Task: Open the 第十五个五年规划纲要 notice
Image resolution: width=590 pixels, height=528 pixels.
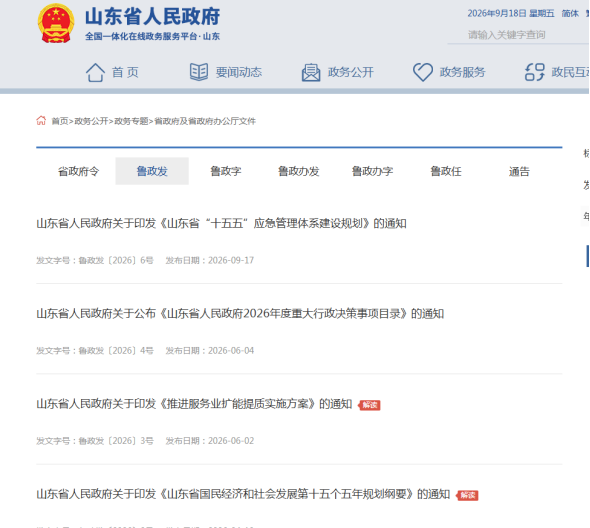Action: (x=243, y=494)
